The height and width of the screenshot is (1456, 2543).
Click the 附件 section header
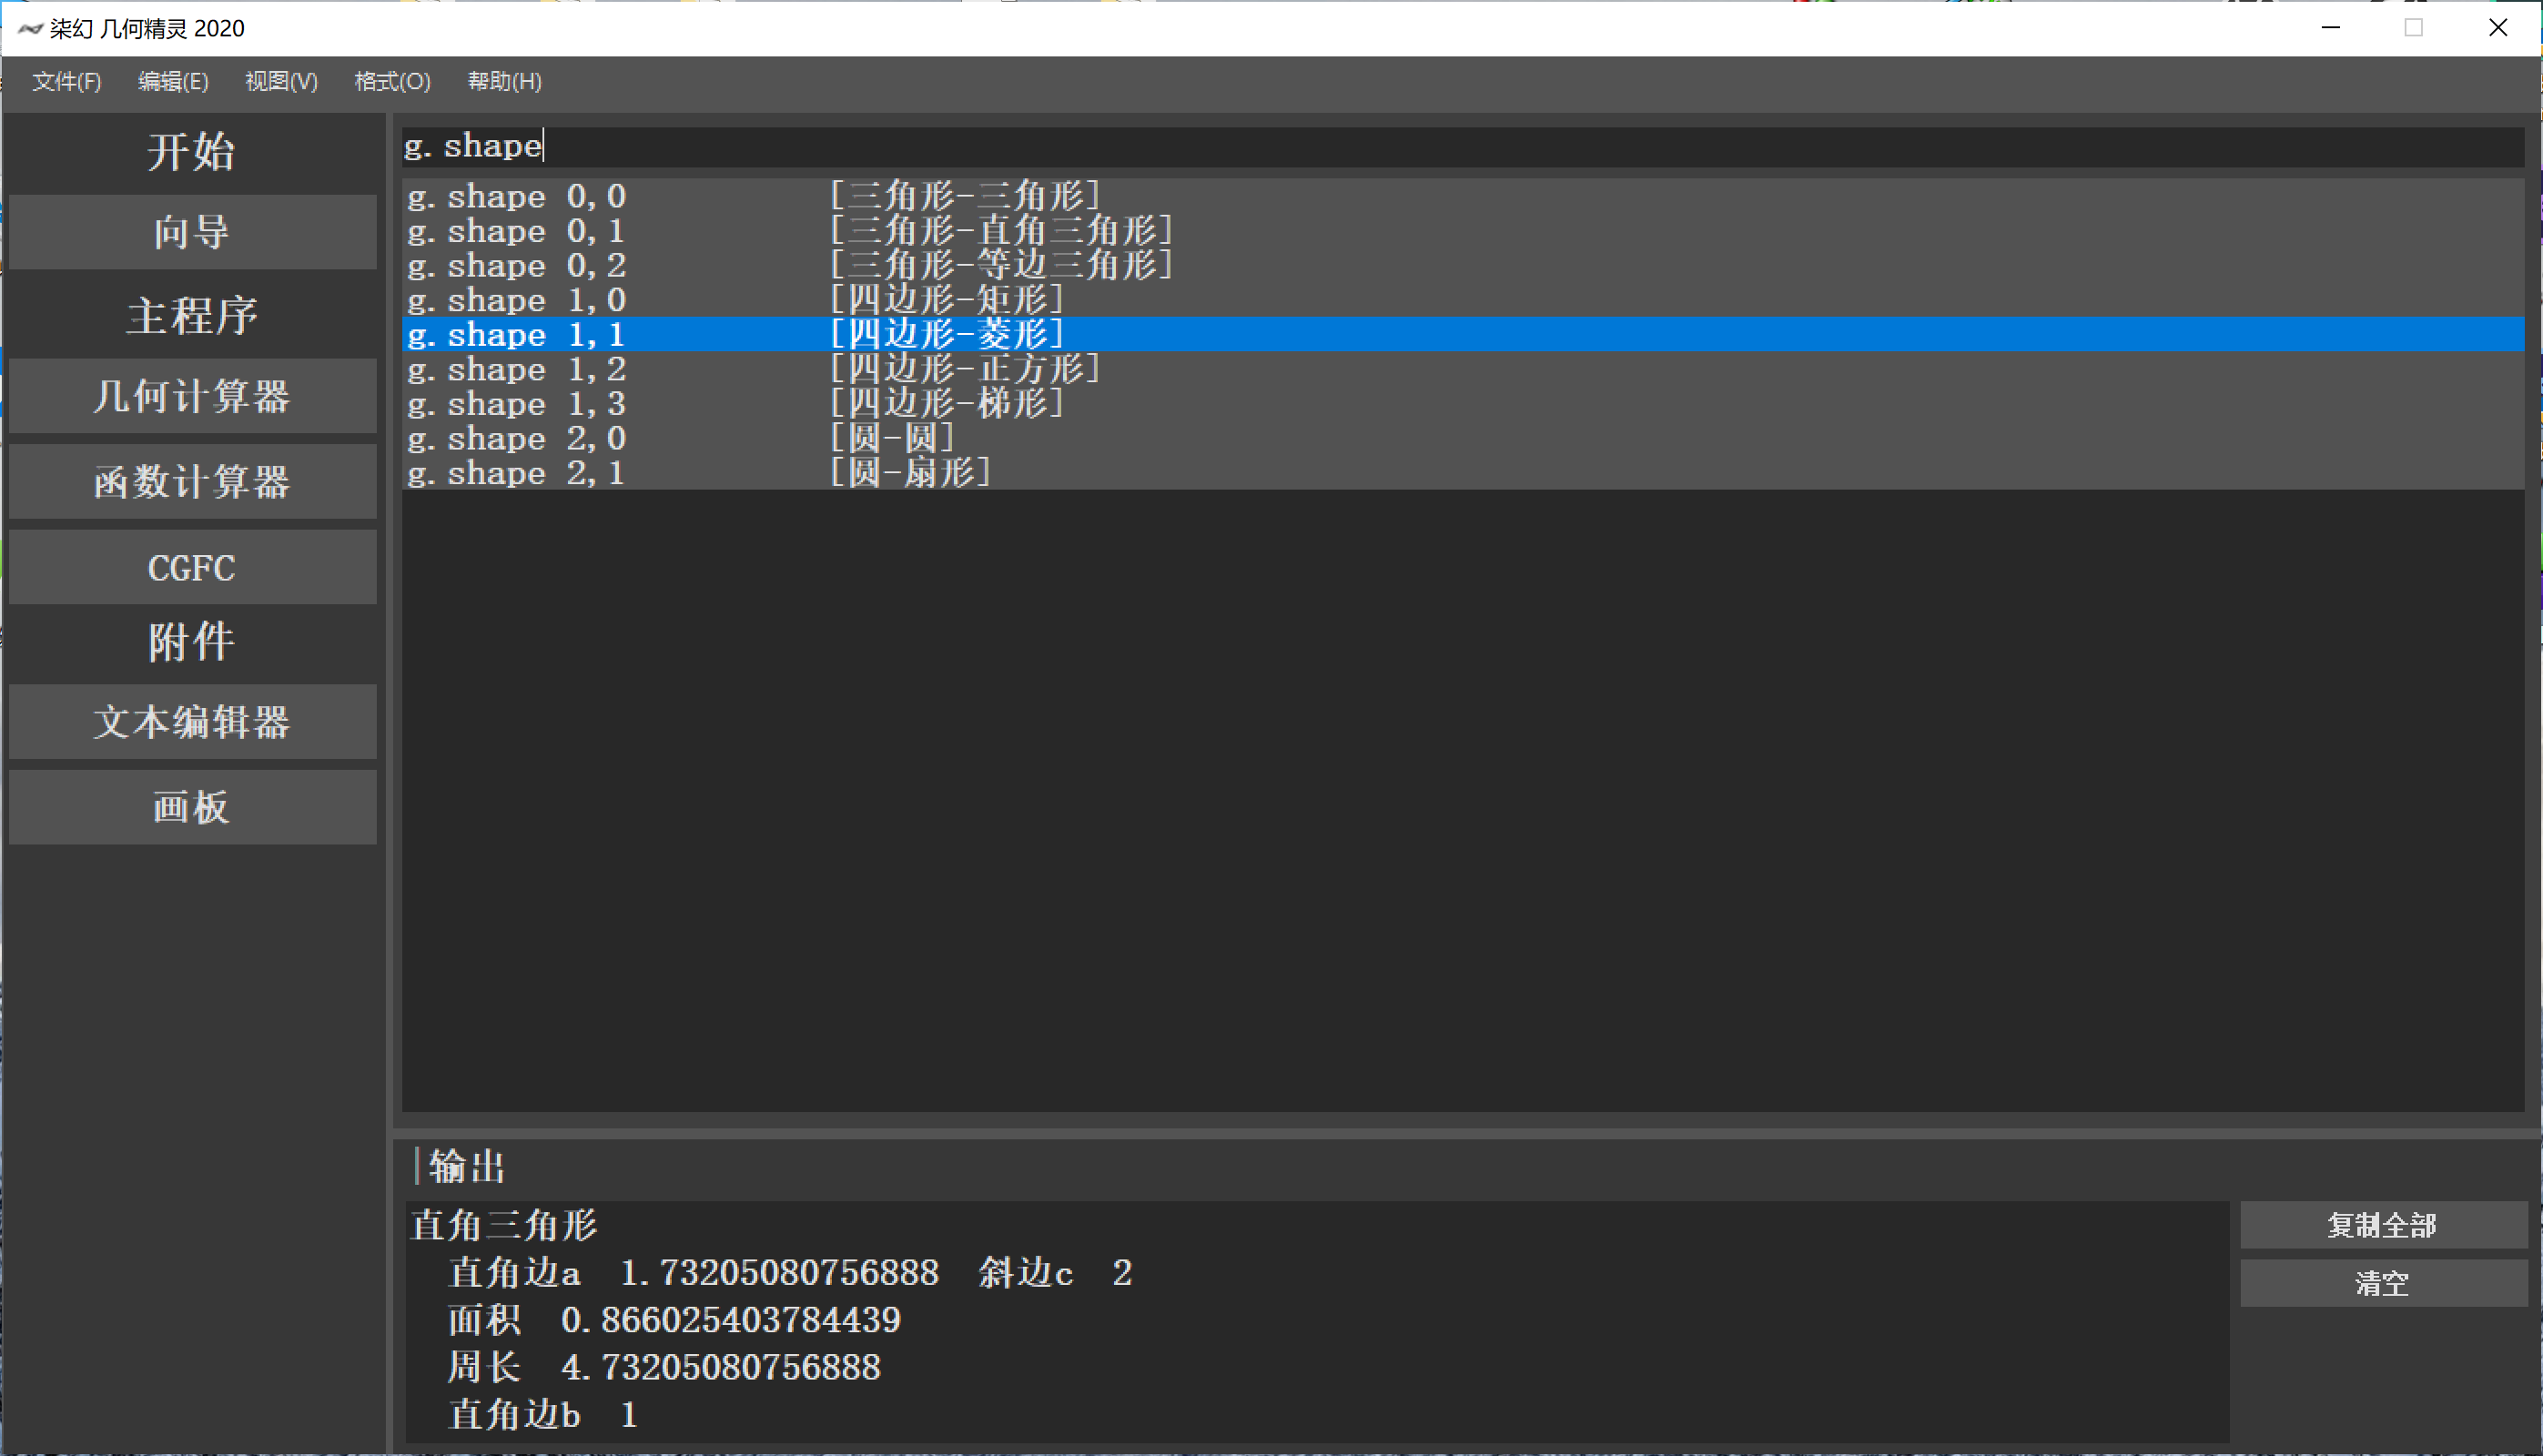tap(192, 641)
